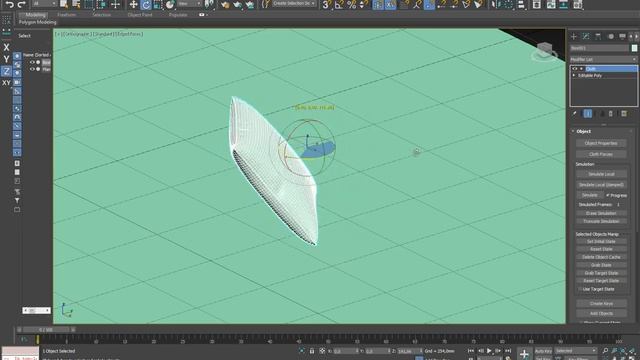Toggle Use Target State checkbox
The image size is (640, 360).
580,289
